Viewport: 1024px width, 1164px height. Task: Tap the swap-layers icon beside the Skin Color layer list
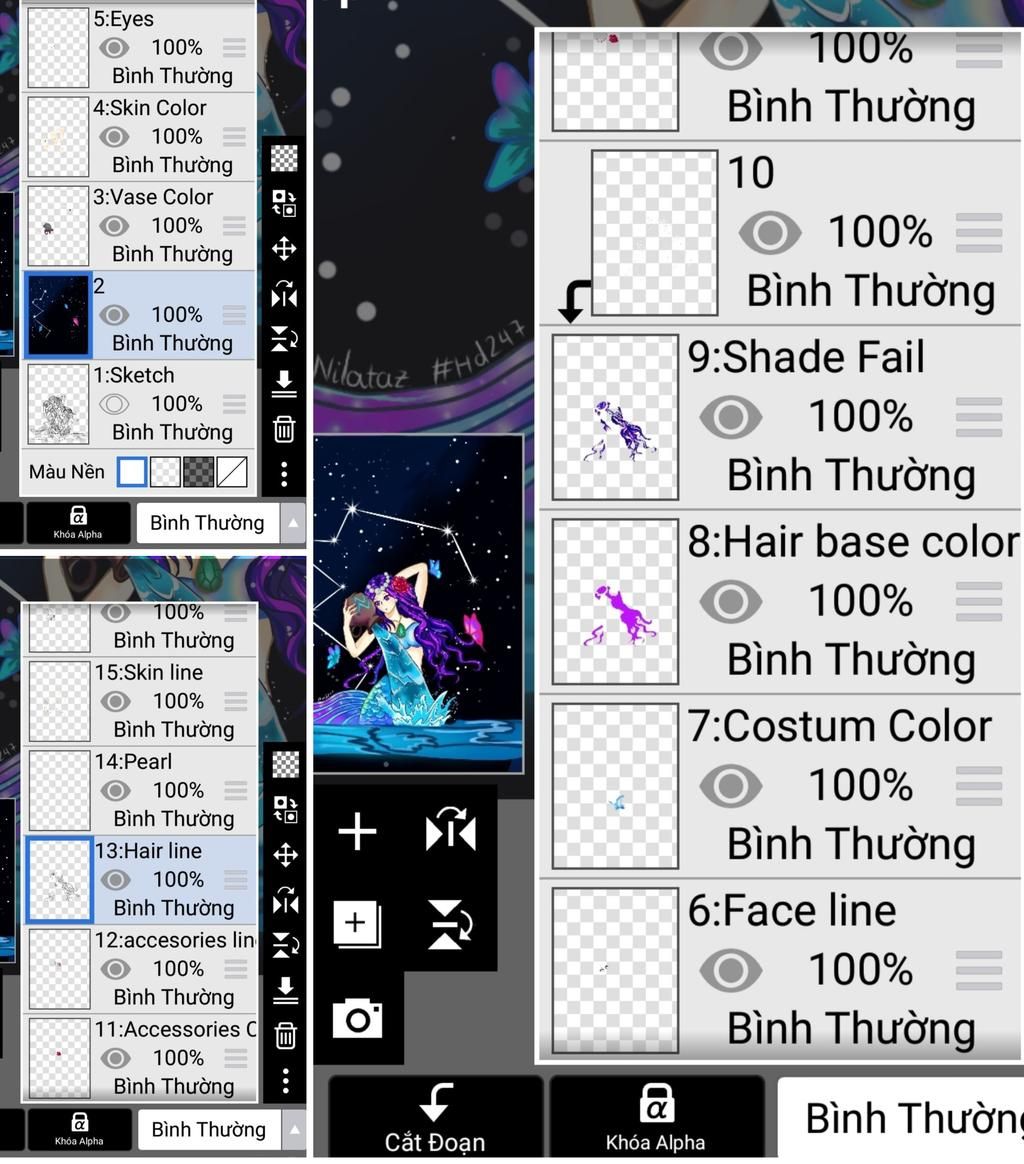[284, 203]
